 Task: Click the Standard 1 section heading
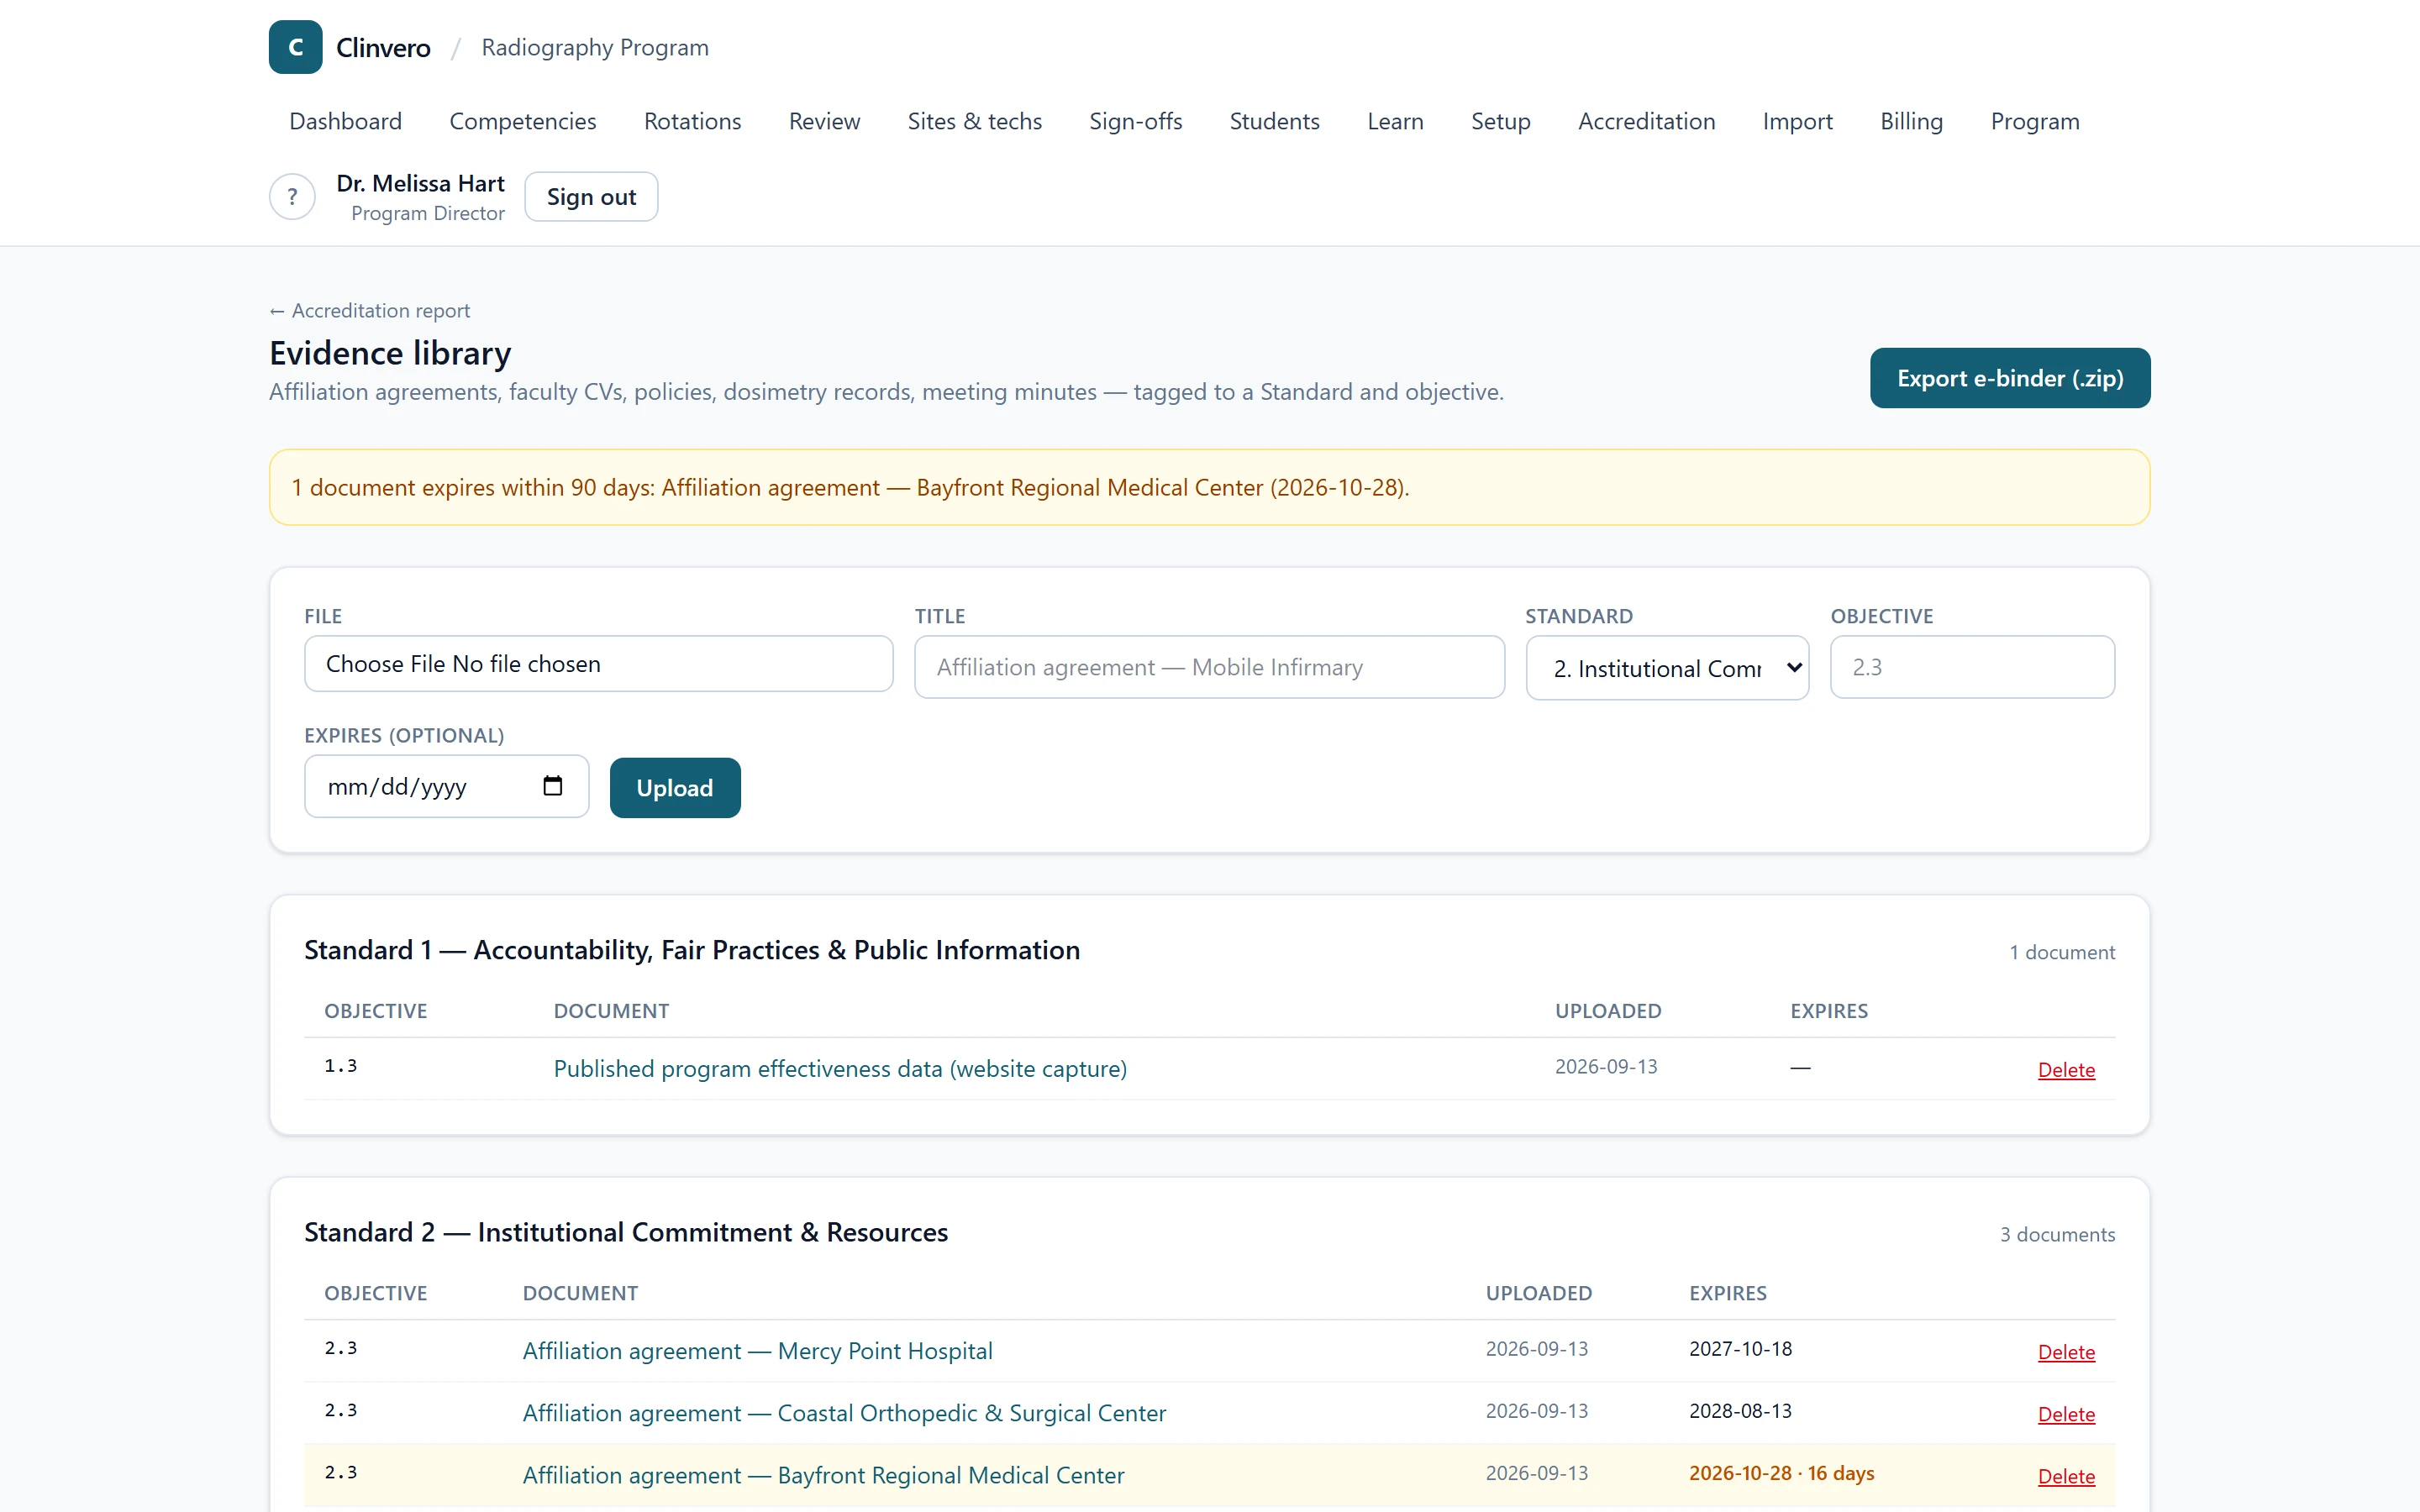click(x=692, y=950)
